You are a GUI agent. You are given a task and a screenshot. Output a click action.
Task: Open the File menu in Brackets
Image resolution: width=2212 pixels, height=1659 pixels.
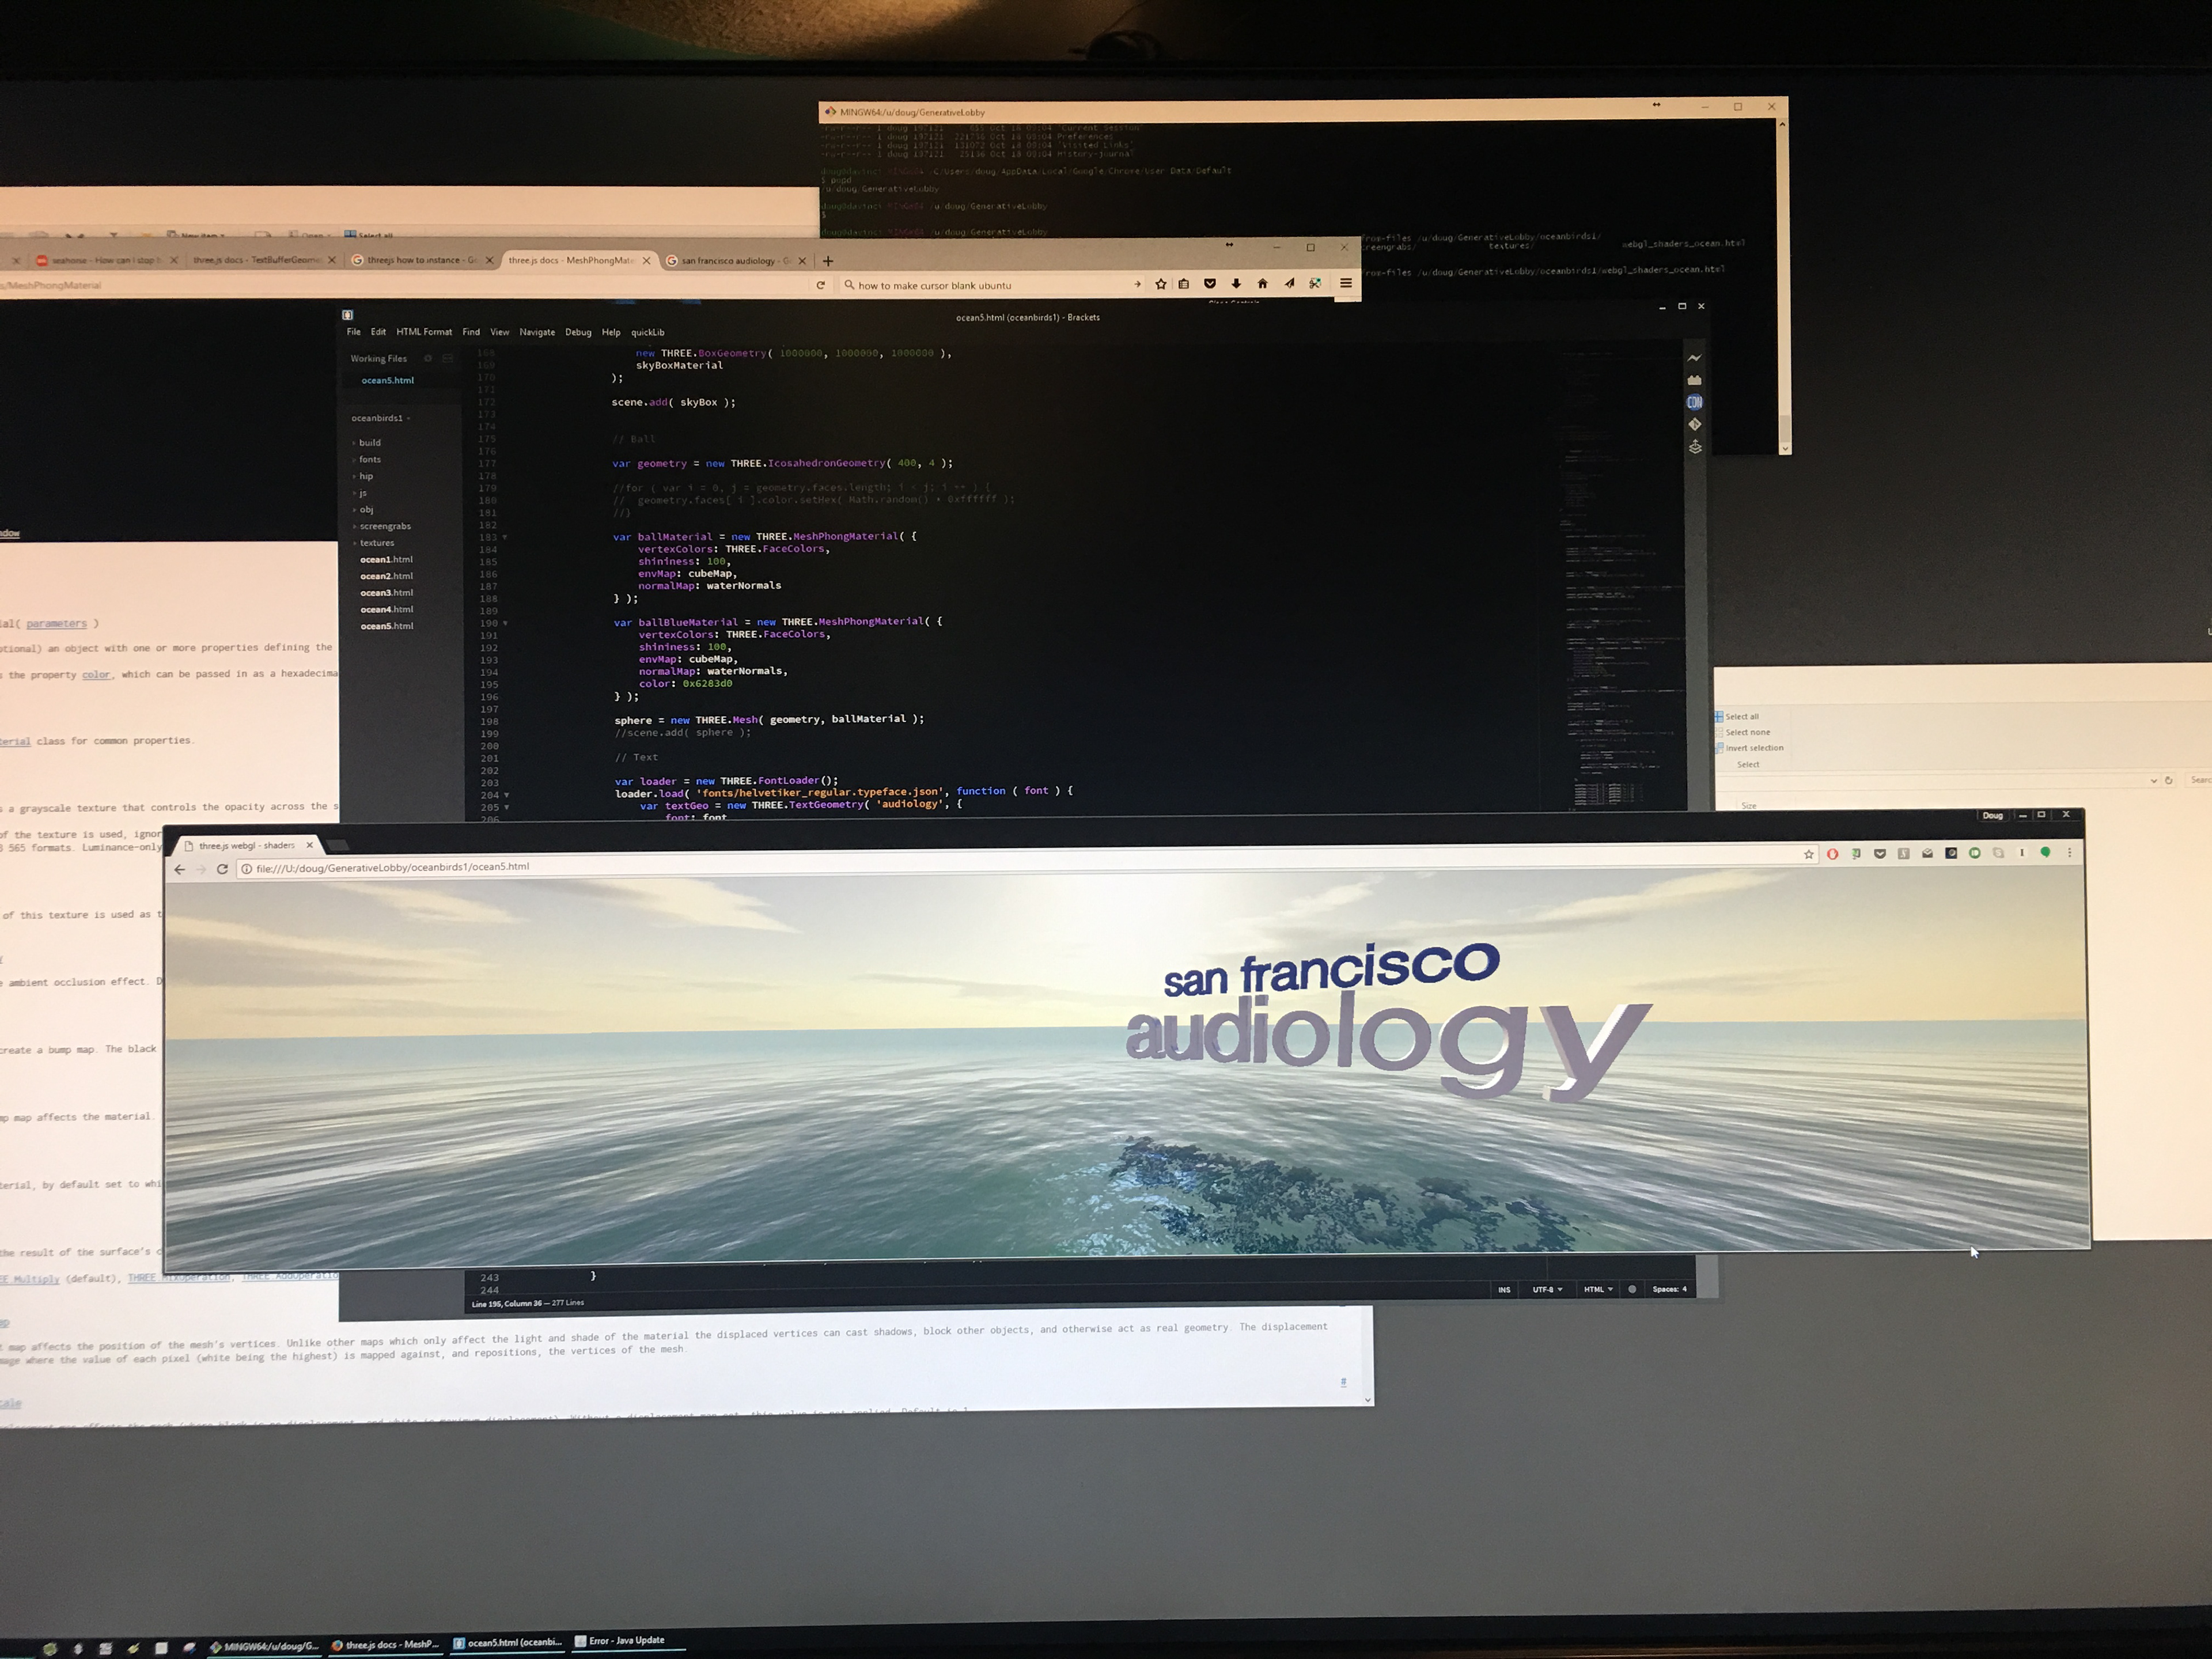click(353, 332)
